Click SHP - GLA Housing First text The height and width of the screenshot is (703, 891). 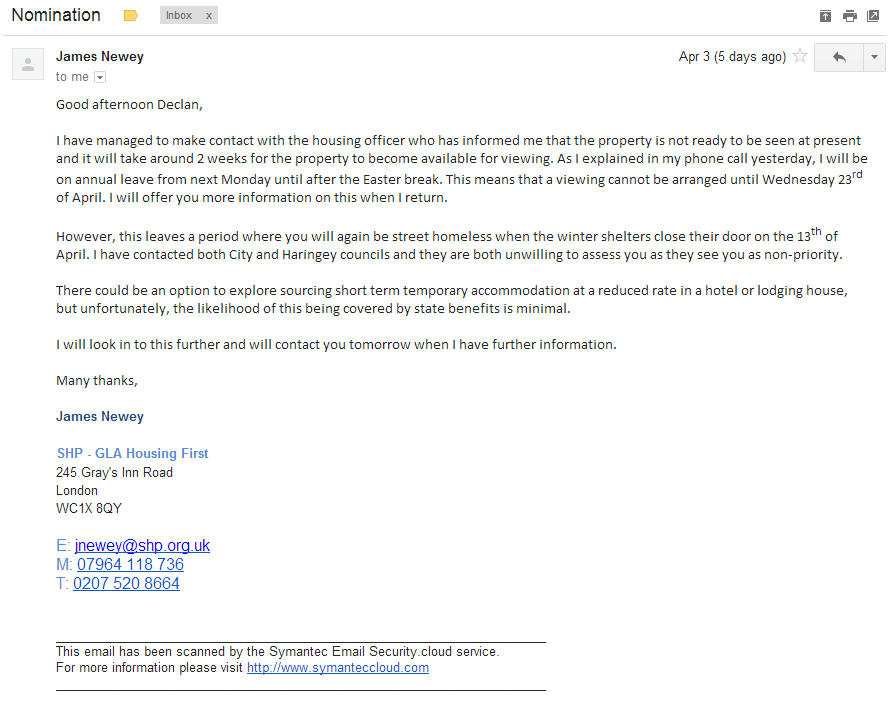pyautogui.click(x=132, y=453)
